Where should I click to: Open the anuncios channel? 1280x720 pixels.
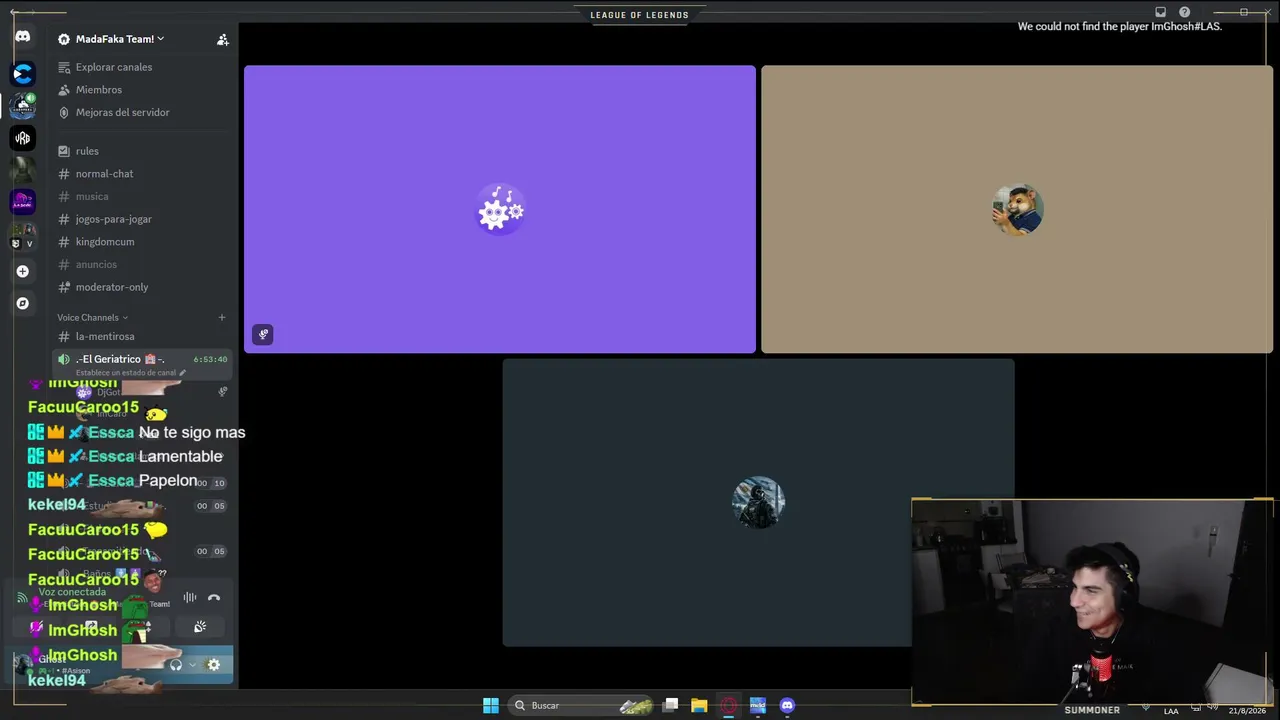(96, 264)
